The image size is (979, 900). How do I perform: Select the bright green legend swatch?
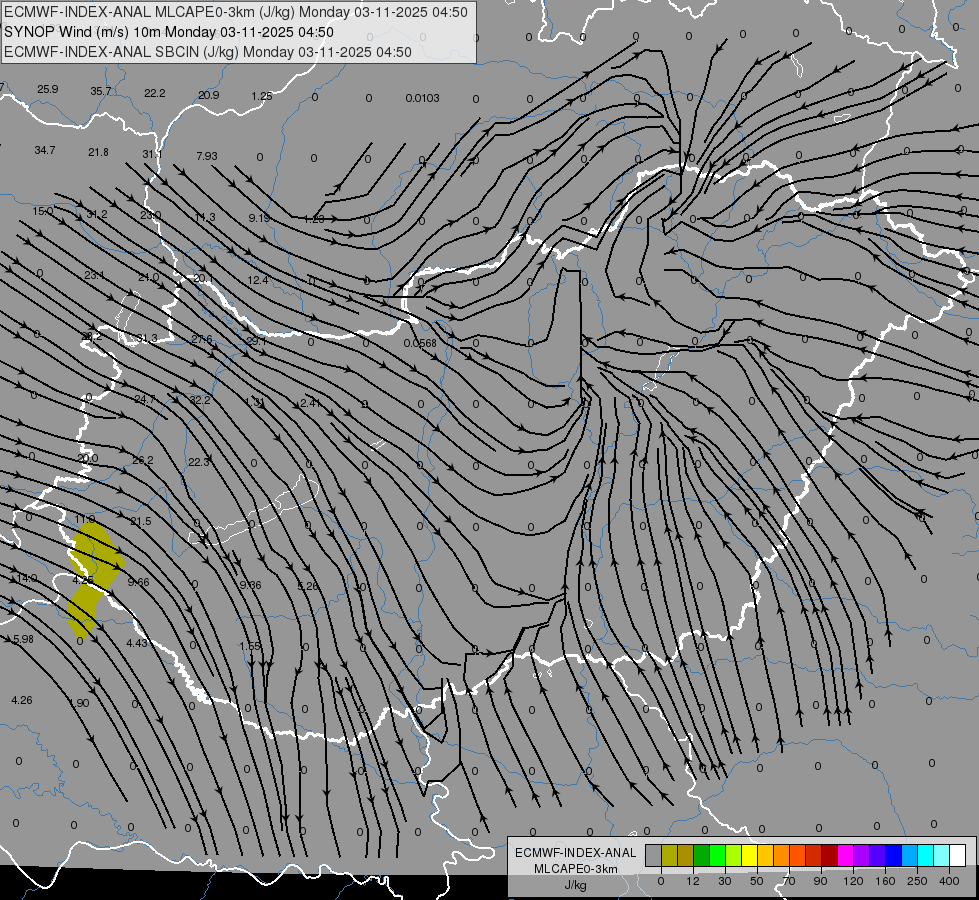pyautogui.click(x=717, y=856)
